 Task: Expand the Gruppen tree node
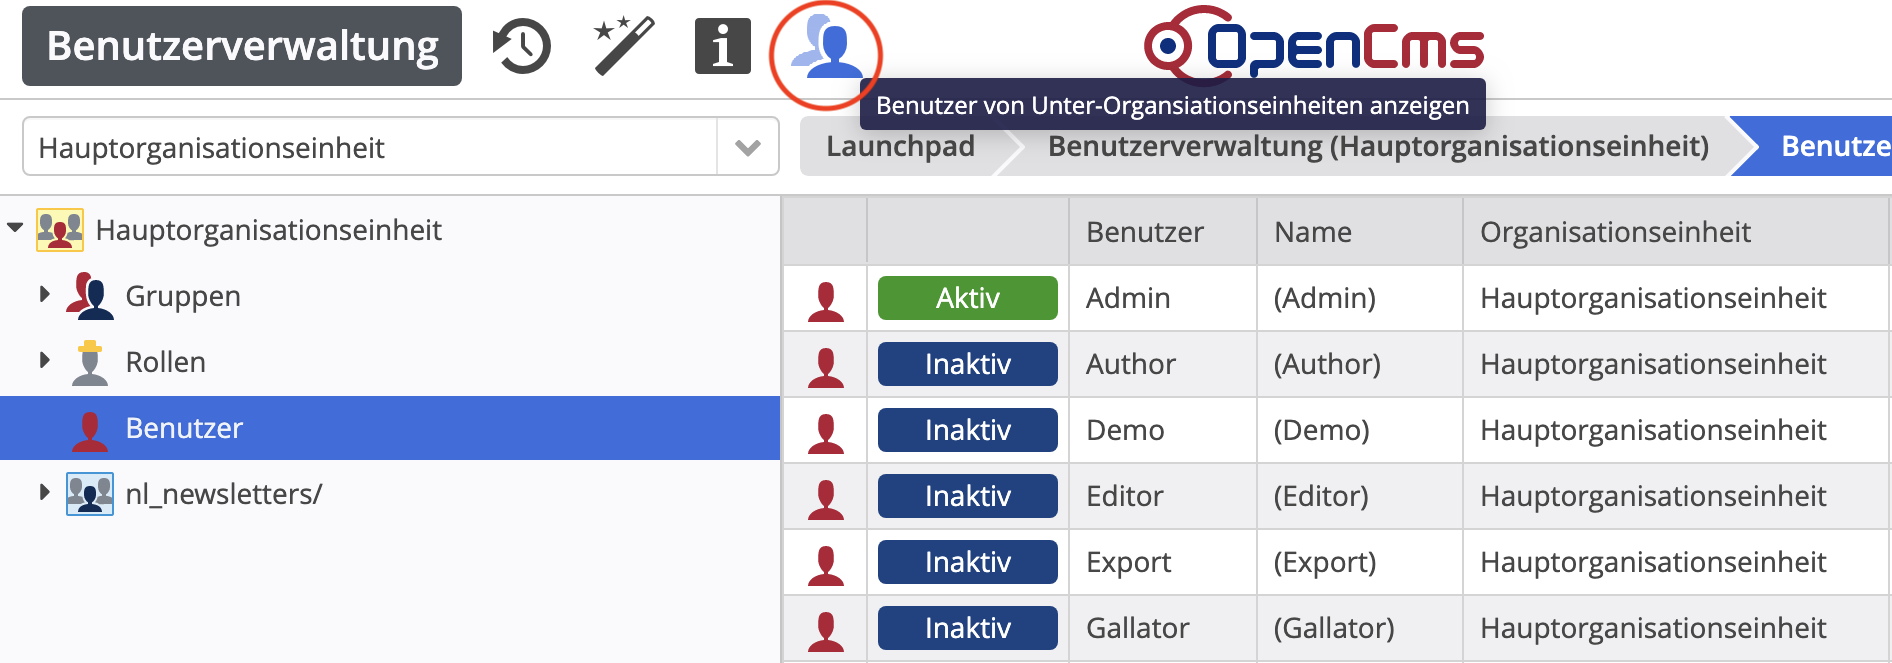44,295
